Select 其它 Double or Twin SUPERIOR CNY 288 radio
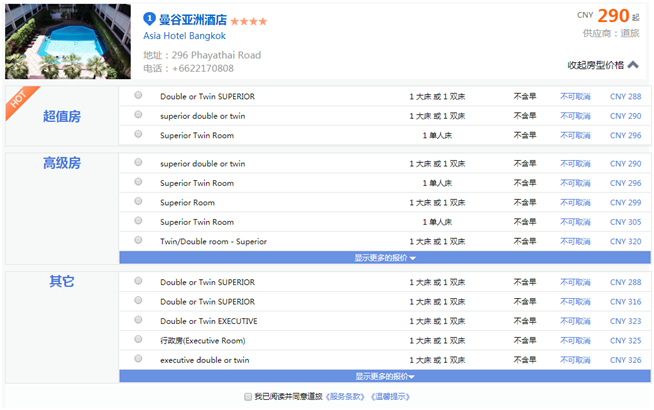 tap(138, 281)
